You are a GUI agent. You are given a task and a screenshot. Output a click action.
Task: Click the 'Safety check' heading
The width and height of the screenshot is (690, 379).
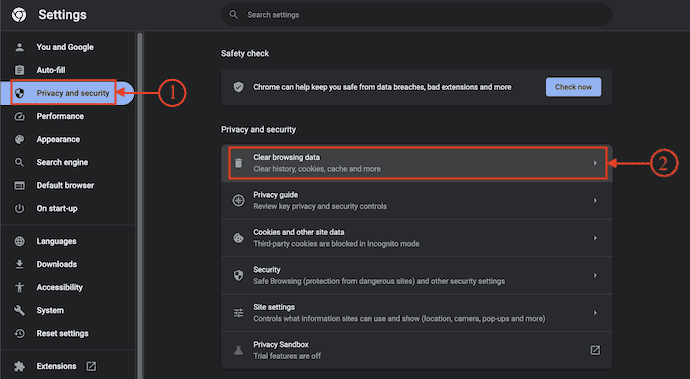[x=245, y=54]
